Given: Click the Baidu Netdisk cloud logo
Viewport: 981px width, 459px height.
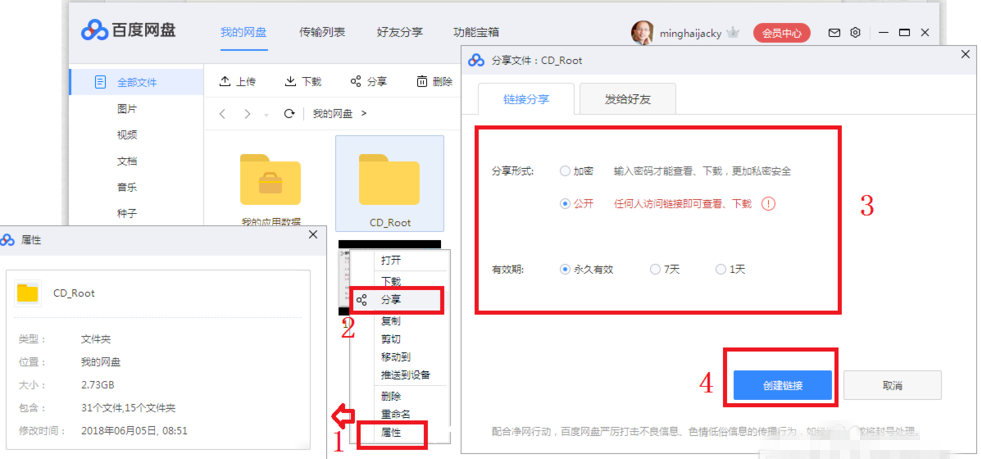Looking at the screenshot, I should coord(94,31).
